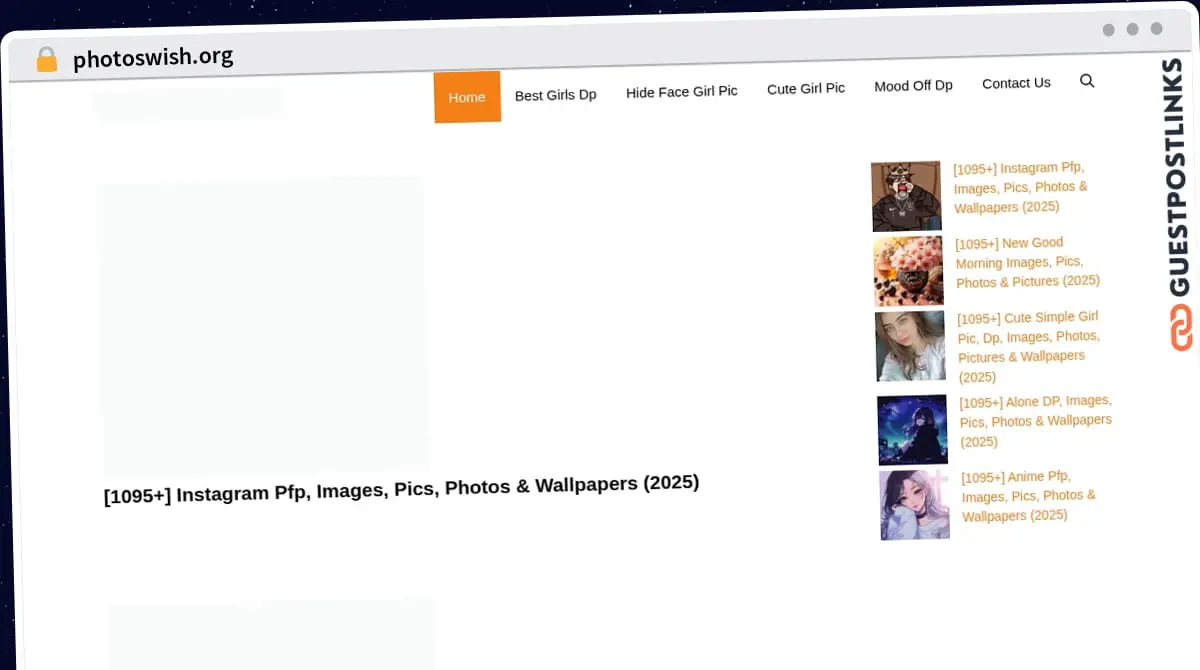Open the main Instagram Pfp article heading
The width and height of the screenshot is (1200, 670).
click(x=401, y=489)
